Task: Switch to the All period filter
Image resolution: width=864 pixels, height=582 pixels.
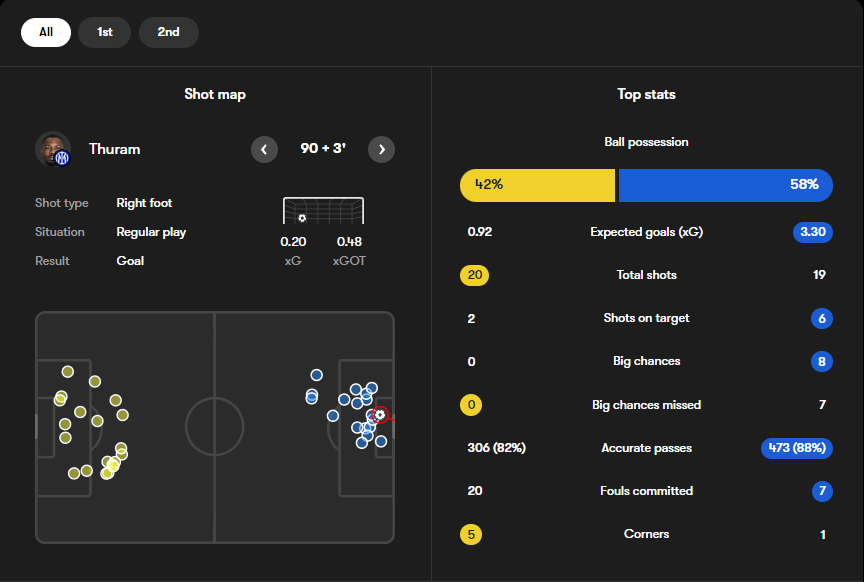Action: pos(46,32)
